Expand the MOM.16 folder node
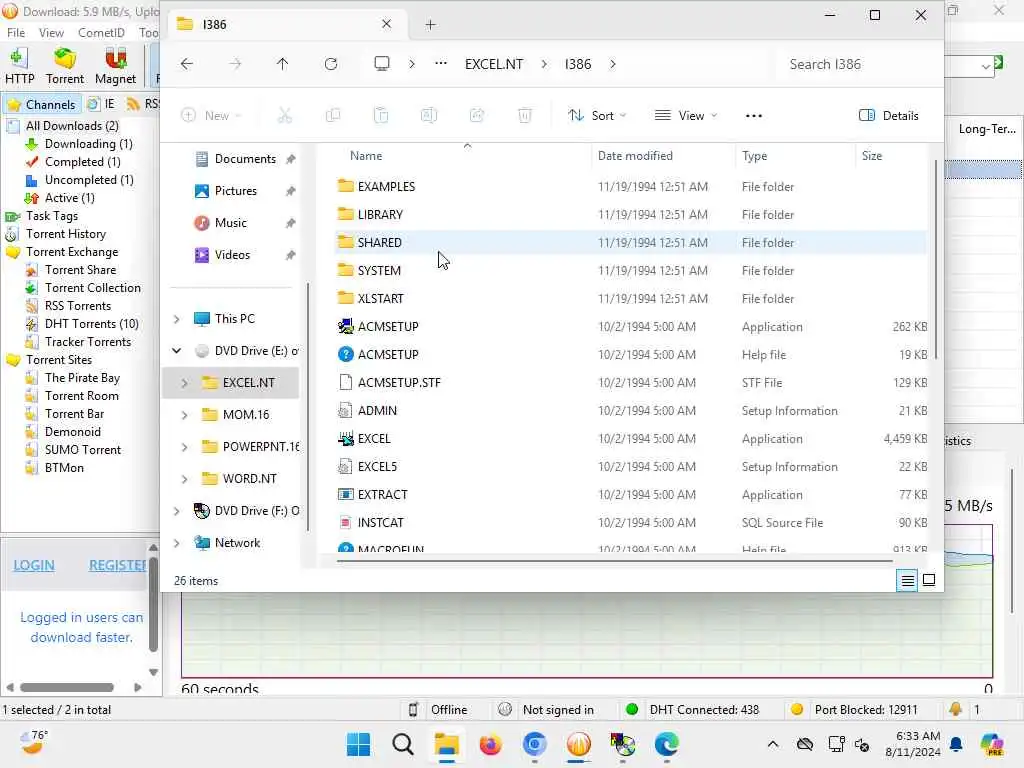 184,415
